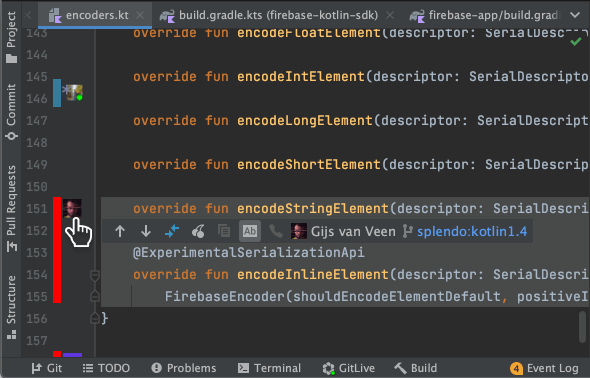590x378 pixels.
Task: Switch to build.gradle.kts (firebase-kotlin-sdk) tab
Action: coord(268,15)
